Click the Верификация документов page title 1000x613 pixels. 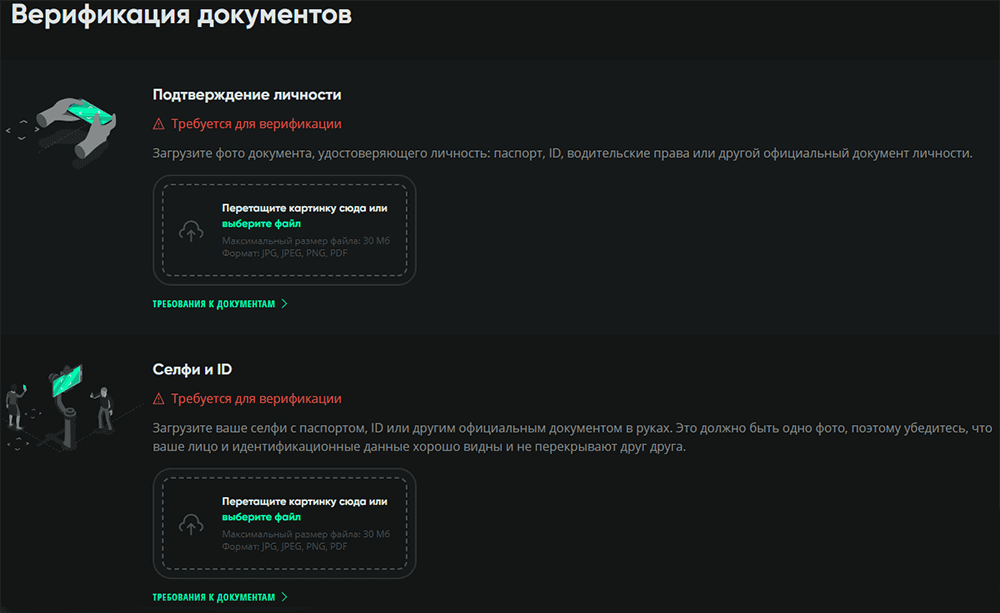click(181, 17)
